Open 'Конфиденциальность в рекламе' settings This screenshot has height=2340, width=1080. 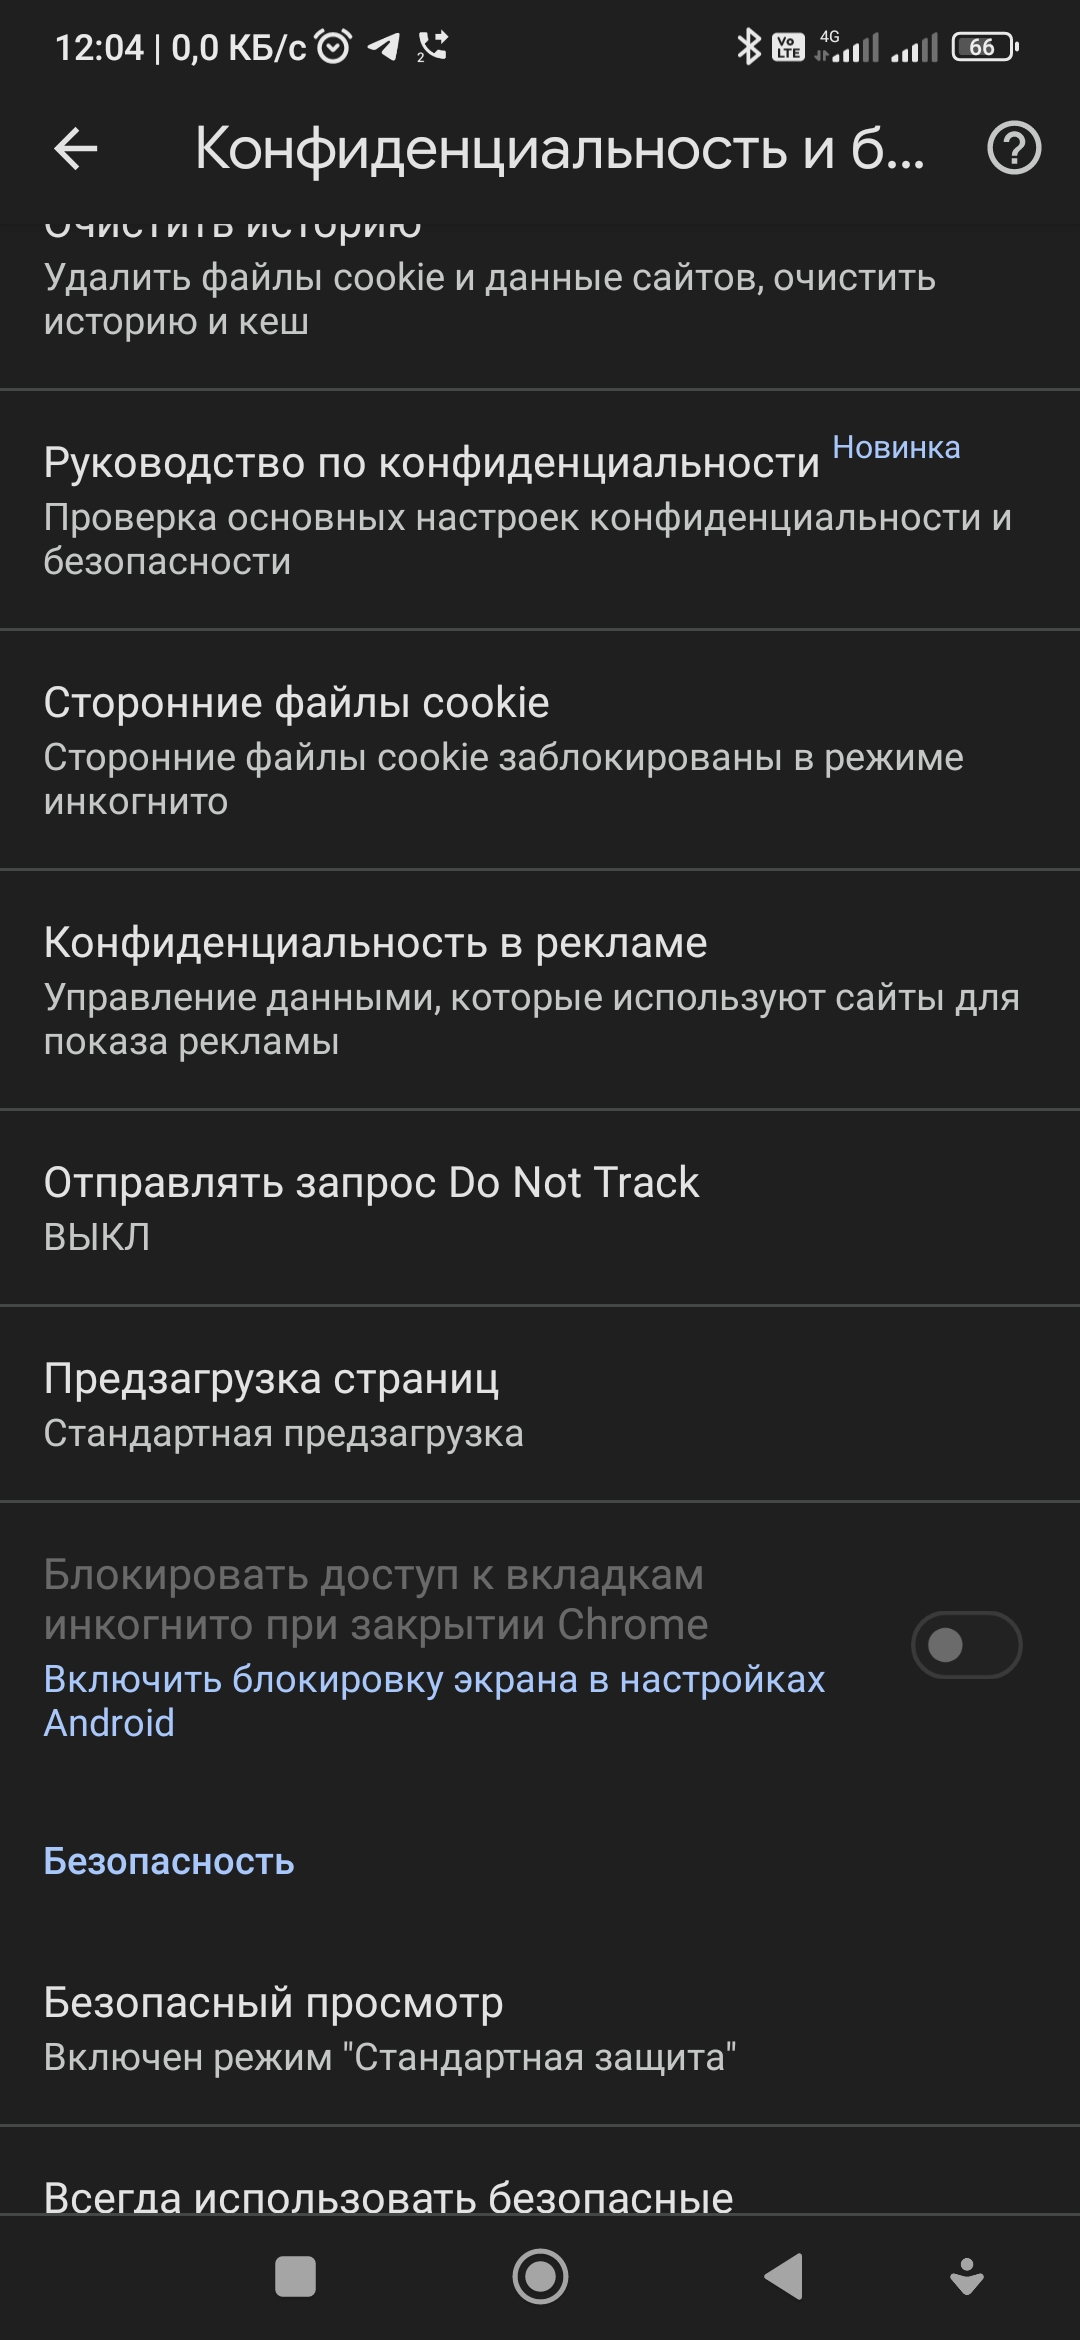point(400,985)
